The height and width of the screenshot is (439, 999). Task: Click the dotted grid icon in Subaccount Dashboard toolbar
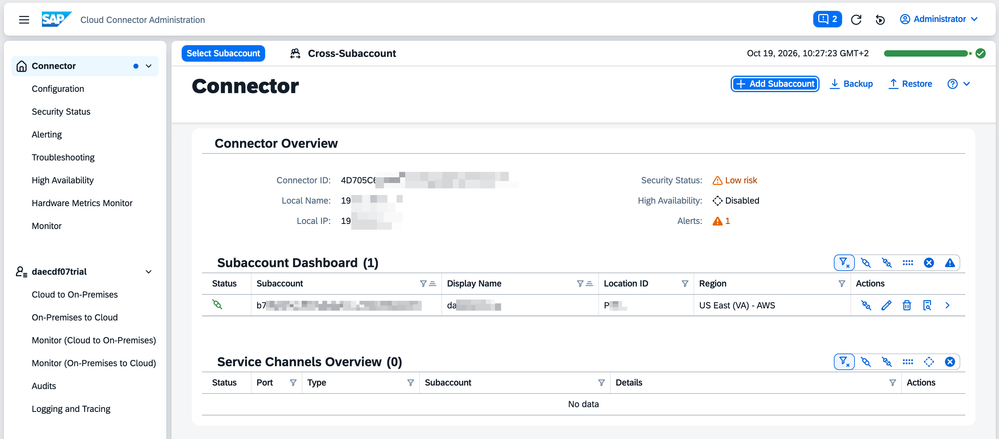click(x=908, y=262)
